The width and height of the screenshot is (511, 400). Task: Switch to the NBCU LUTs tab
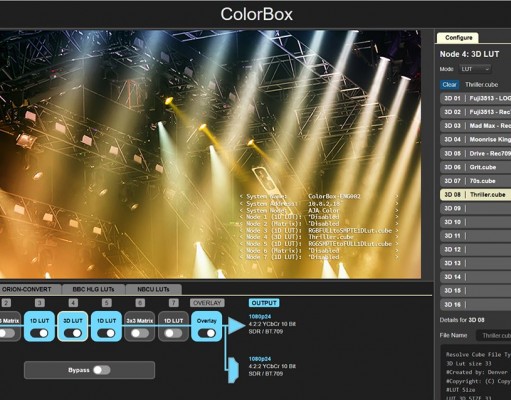[153, 289]
